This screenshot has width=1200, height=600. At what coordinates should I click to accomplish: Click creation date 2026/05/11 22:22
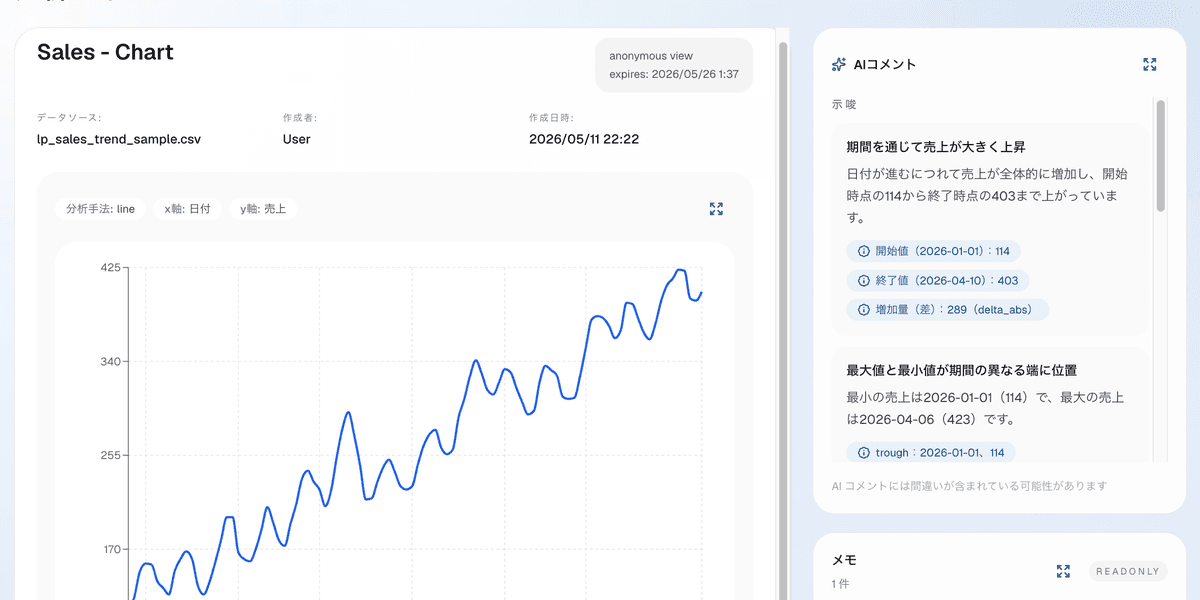point(584,139)
